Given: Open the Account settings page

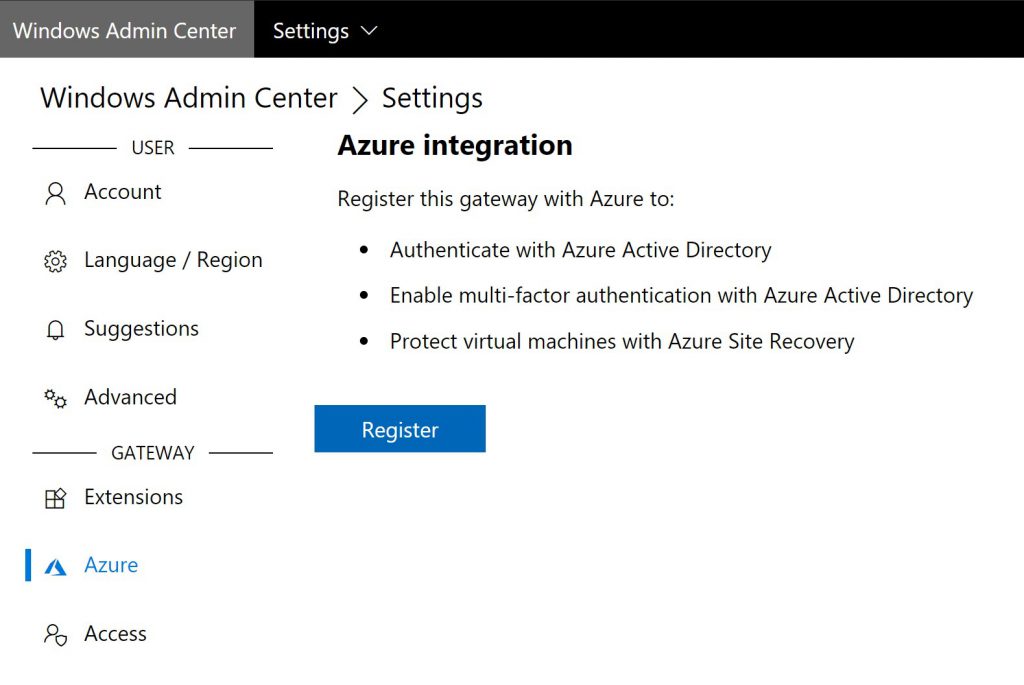Looking at the screenshot, I should point(122,192).
